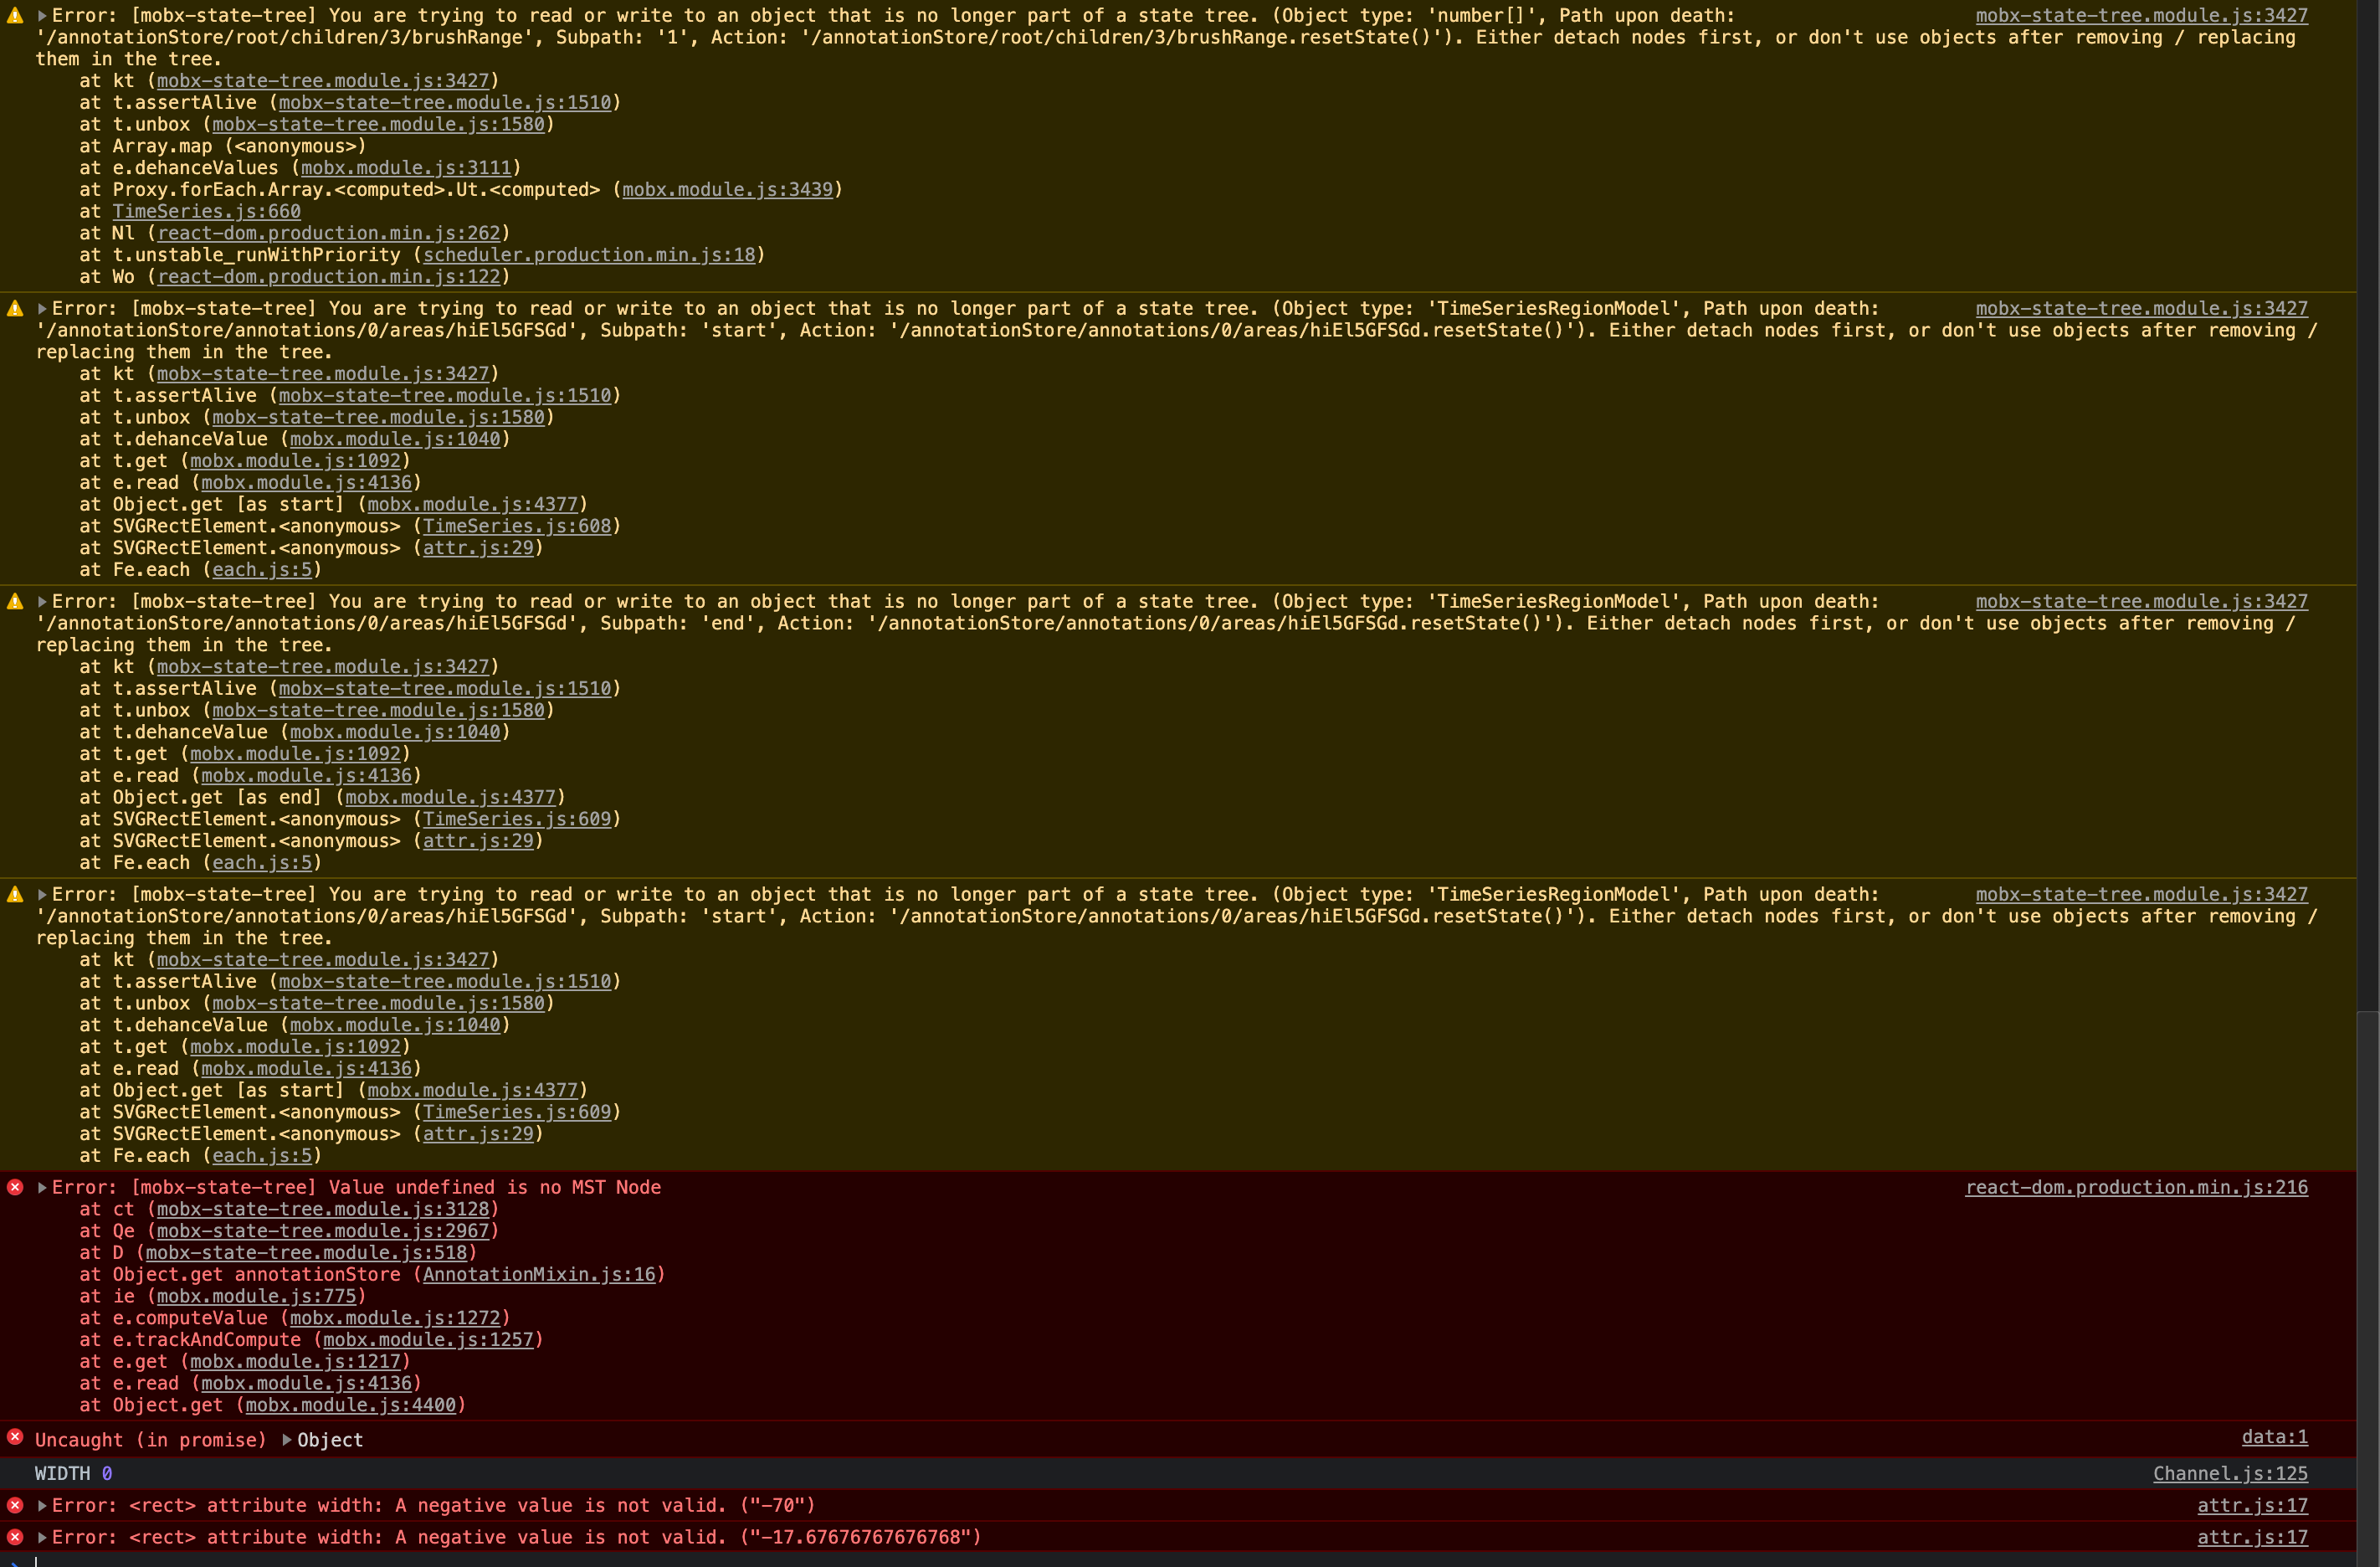2380x1567 pixels.
Task: Click the warning icon on the 'end' subpath error
Action: point(14,601)
